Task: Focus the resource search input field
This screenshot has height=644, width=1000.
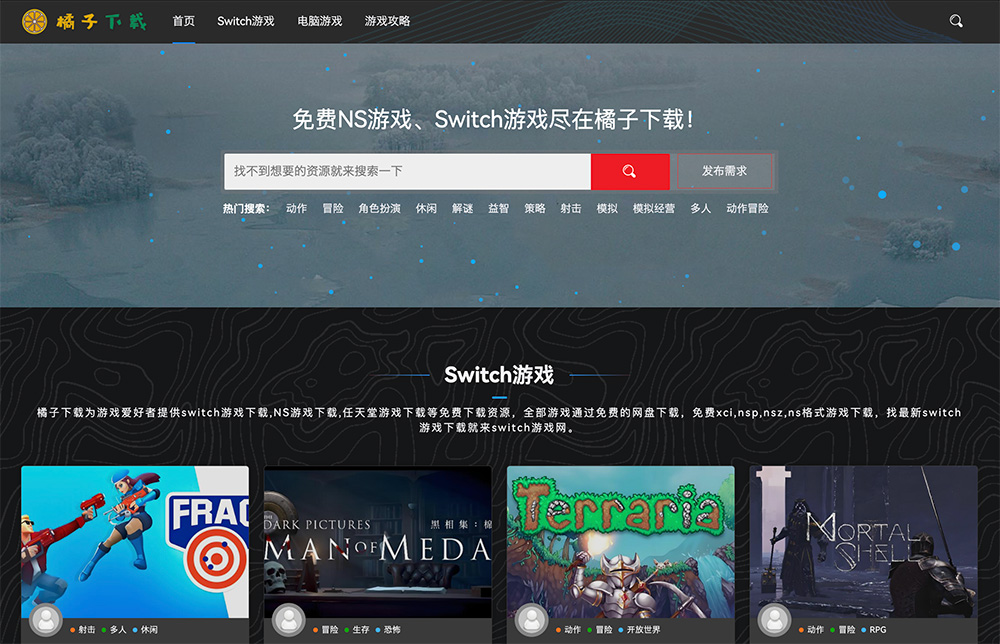Action: pos(408,171)
